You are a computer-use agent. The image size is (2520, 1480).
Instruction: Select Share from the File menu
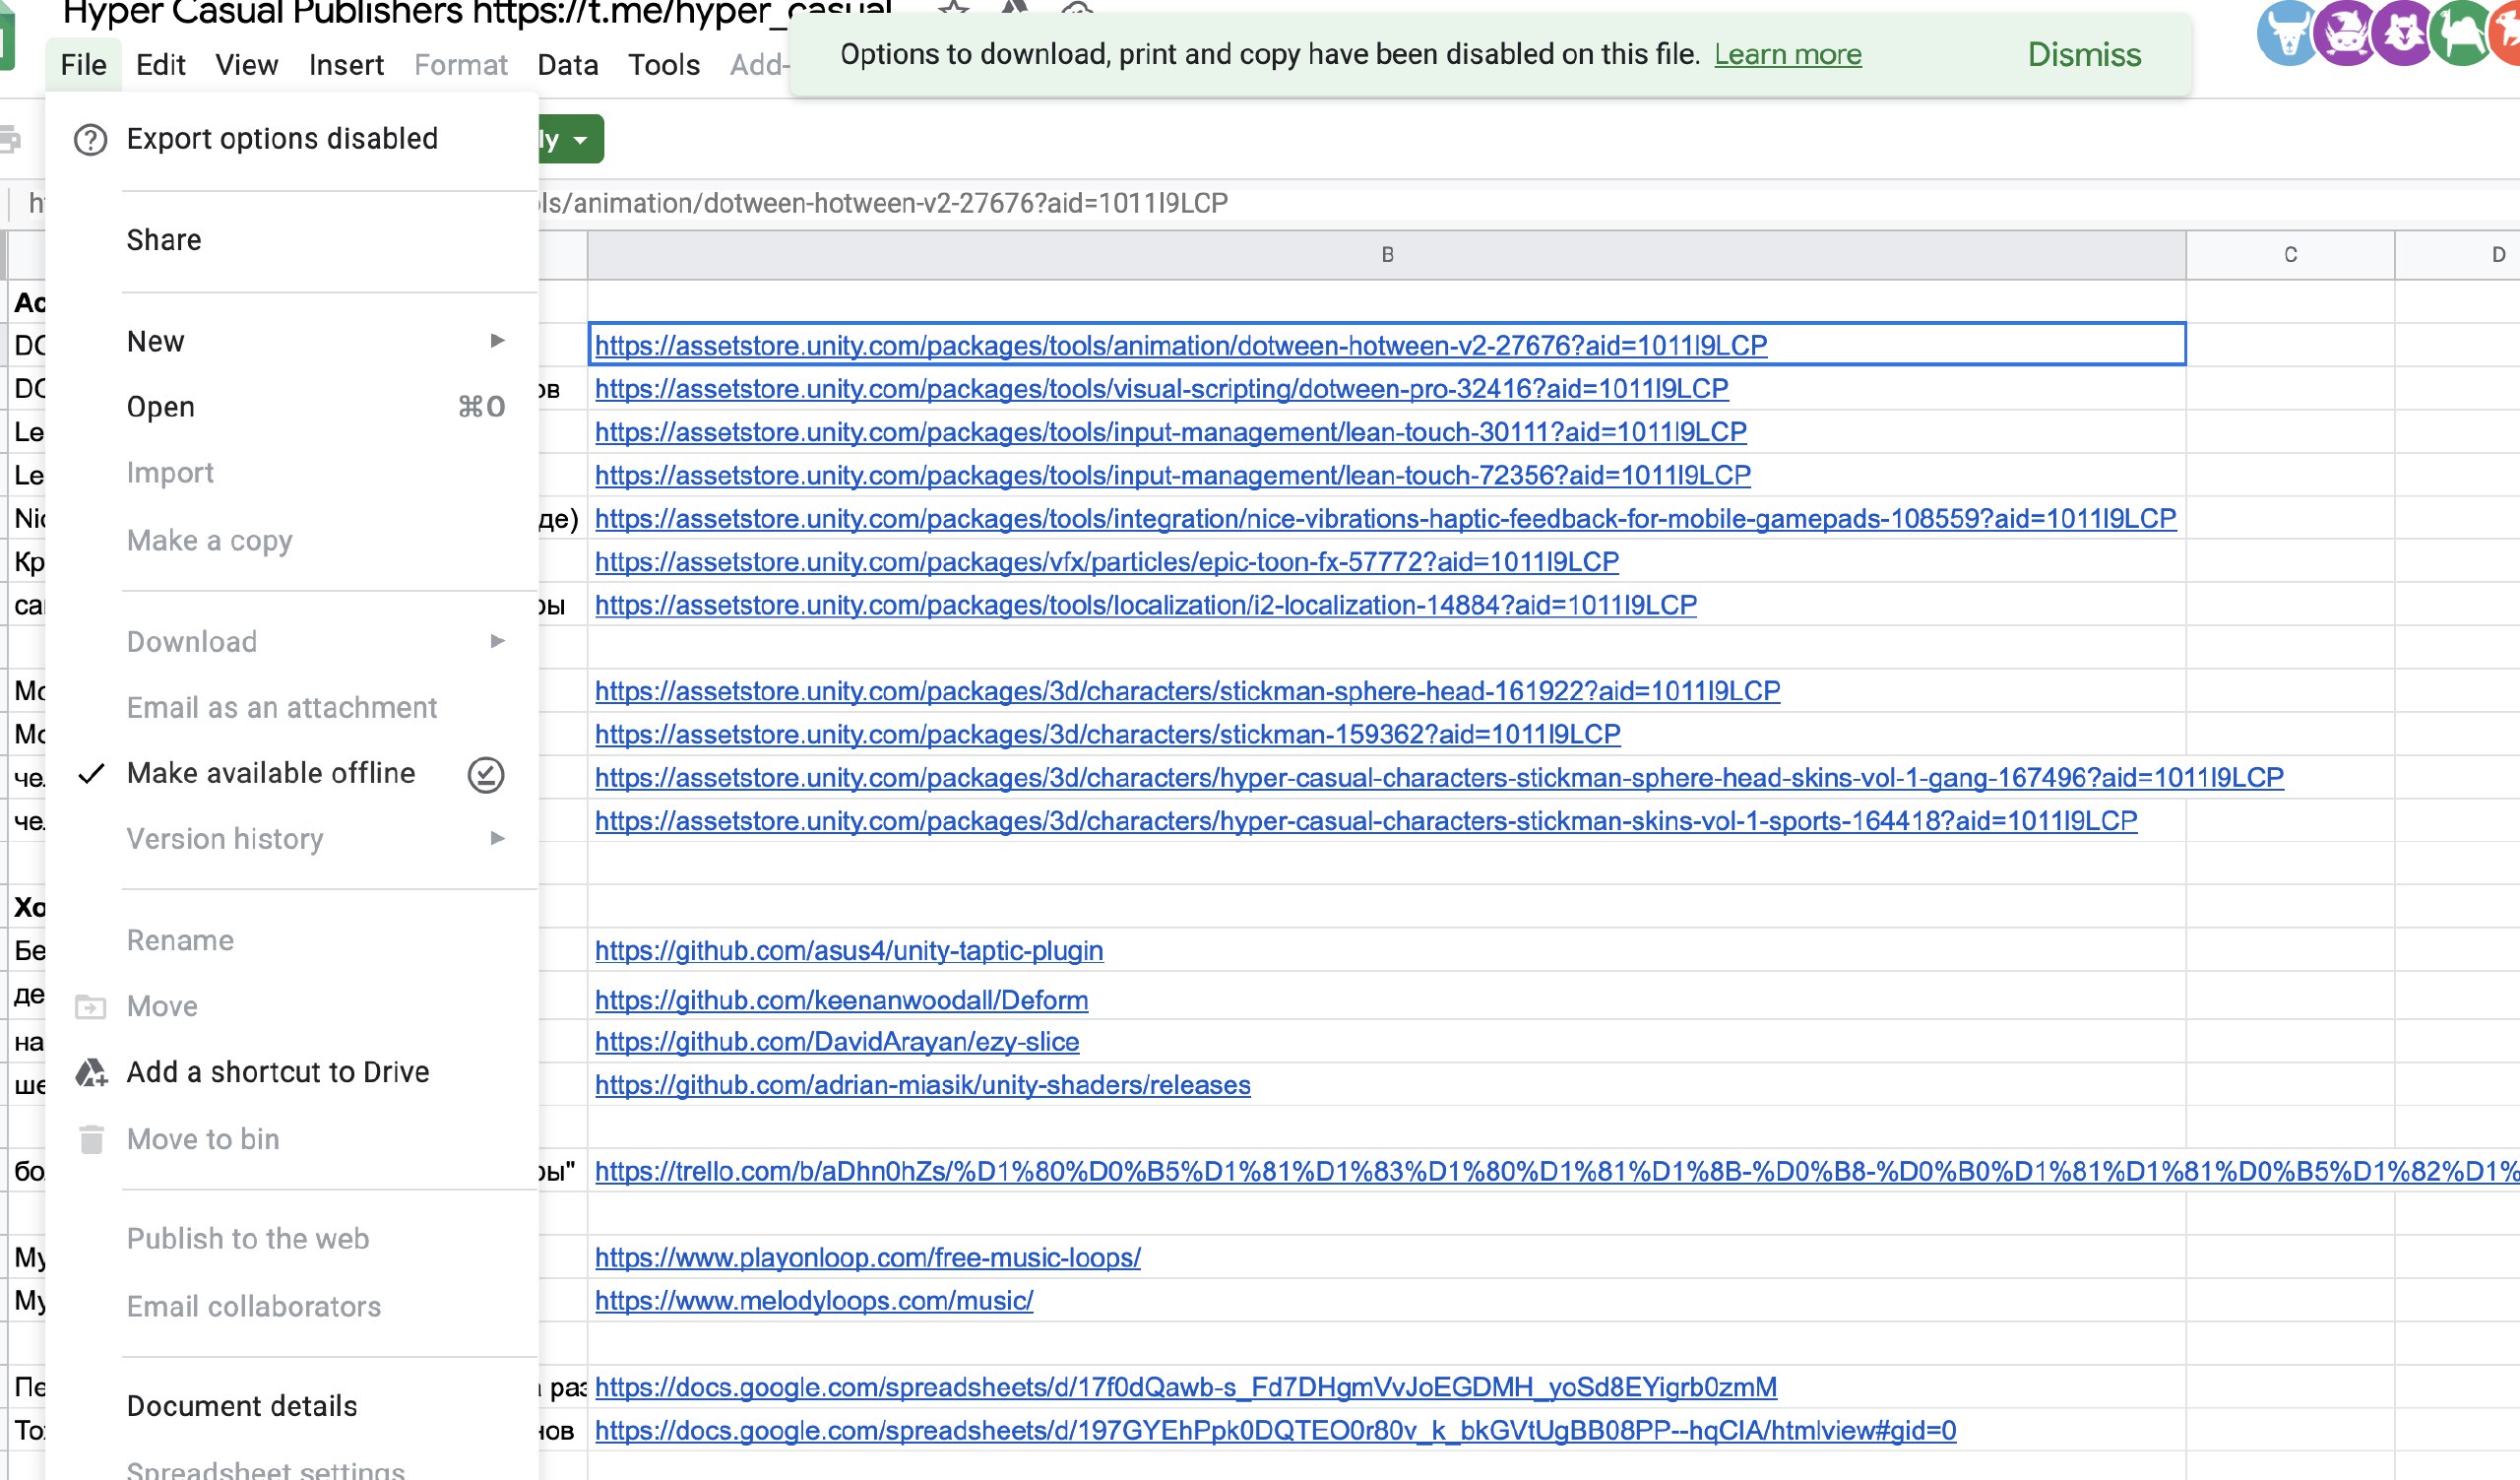[164, 240]
